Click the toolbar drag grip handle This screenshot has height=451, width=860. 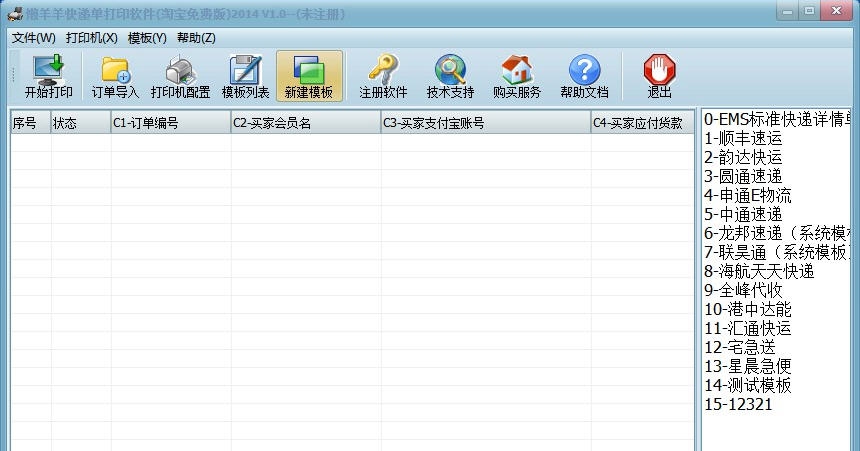click(x=14, y=76)
